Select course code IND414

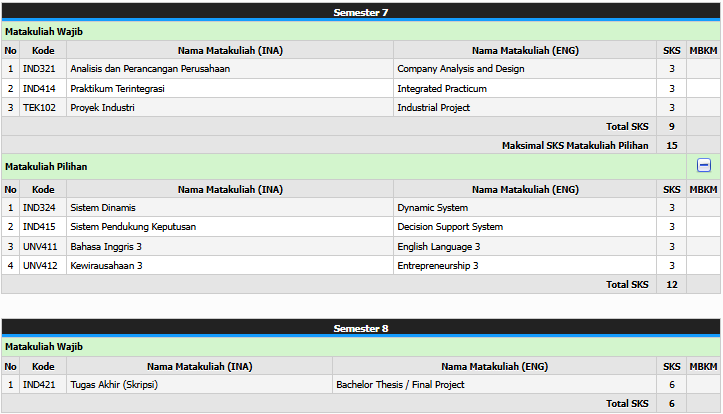37,88
